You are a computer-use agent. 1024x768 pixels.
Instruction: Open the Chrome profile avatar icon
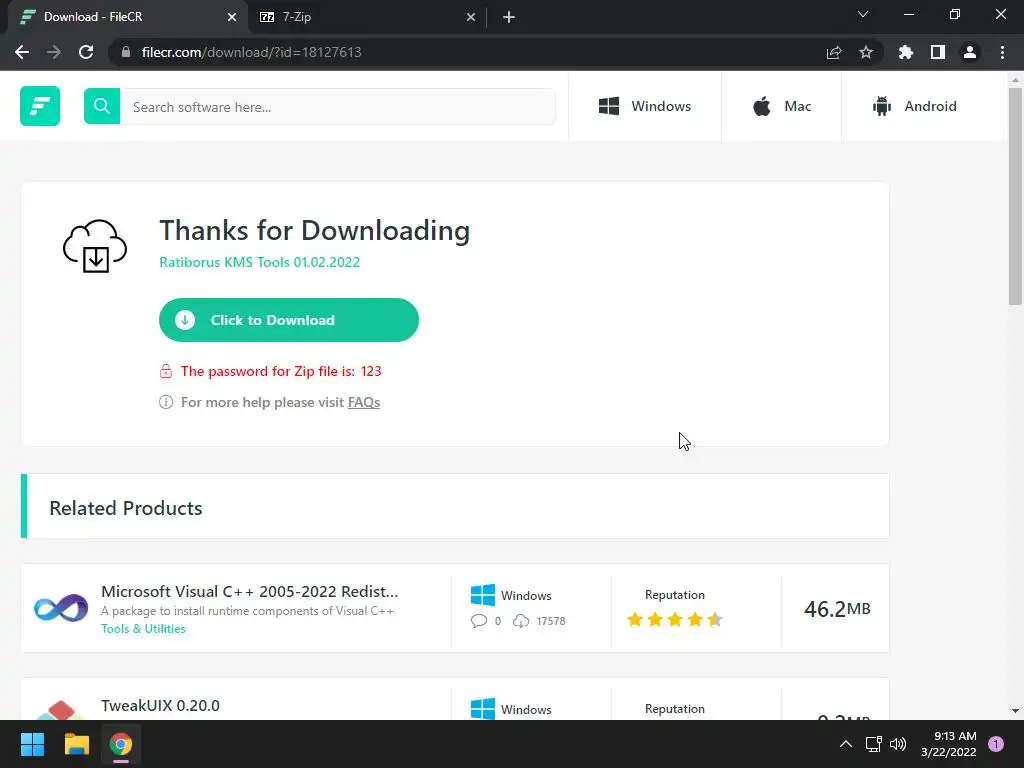tap(970, 52)
